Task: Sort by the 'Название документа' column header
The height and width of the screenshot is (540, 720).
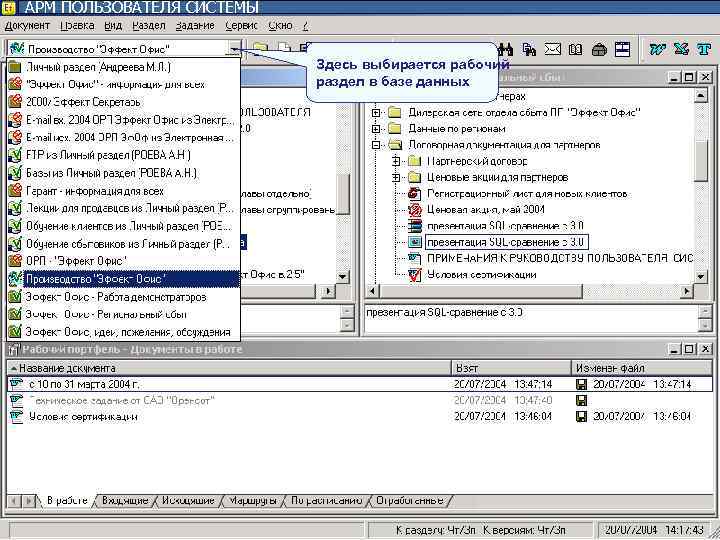Action: 229,368
